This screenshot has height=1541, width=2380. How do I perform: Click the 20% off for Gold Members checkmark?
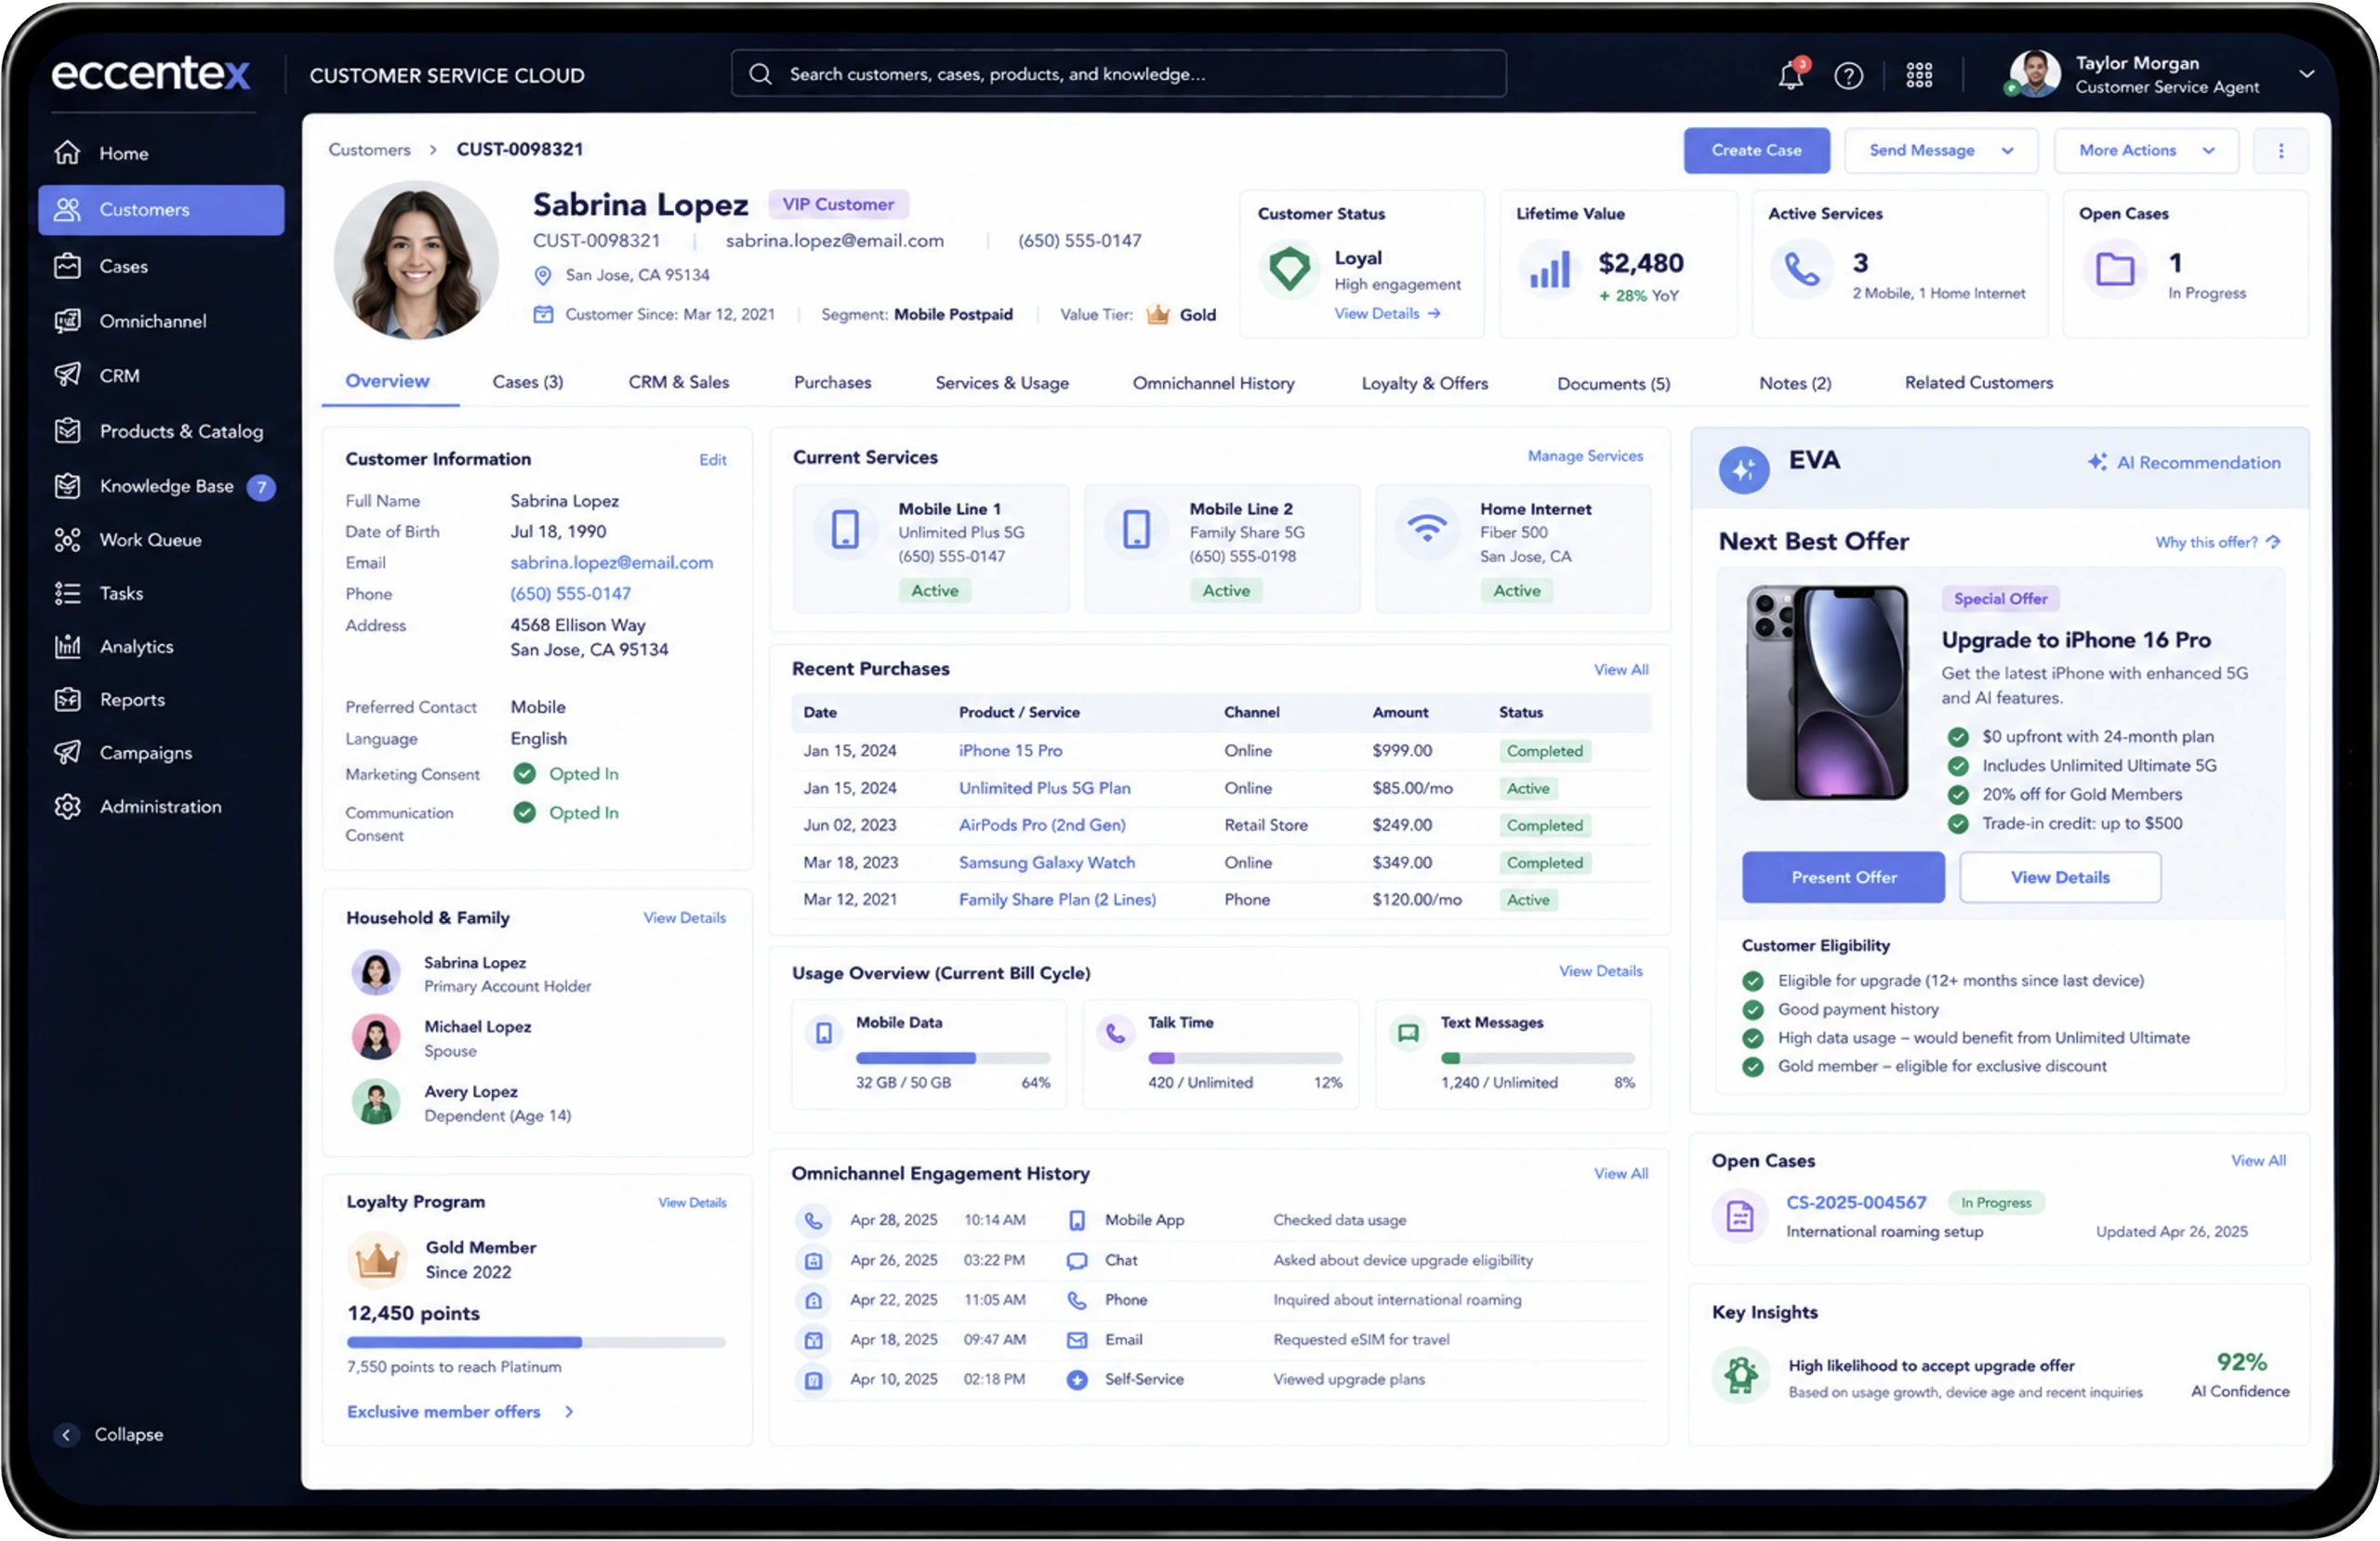pyautogui.click(x=1958, y=795)
